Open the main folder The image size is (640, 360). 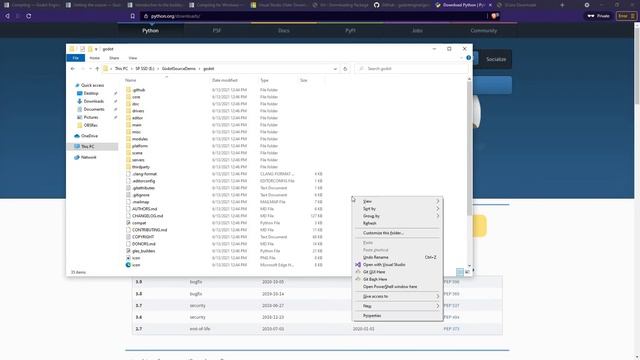click(x=137, y=124)
